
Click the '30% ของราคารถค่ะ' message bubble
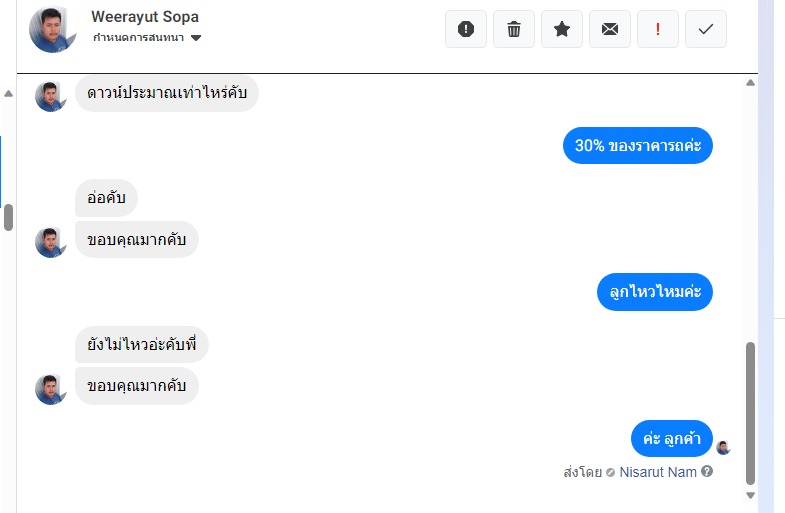pos(637,145)
